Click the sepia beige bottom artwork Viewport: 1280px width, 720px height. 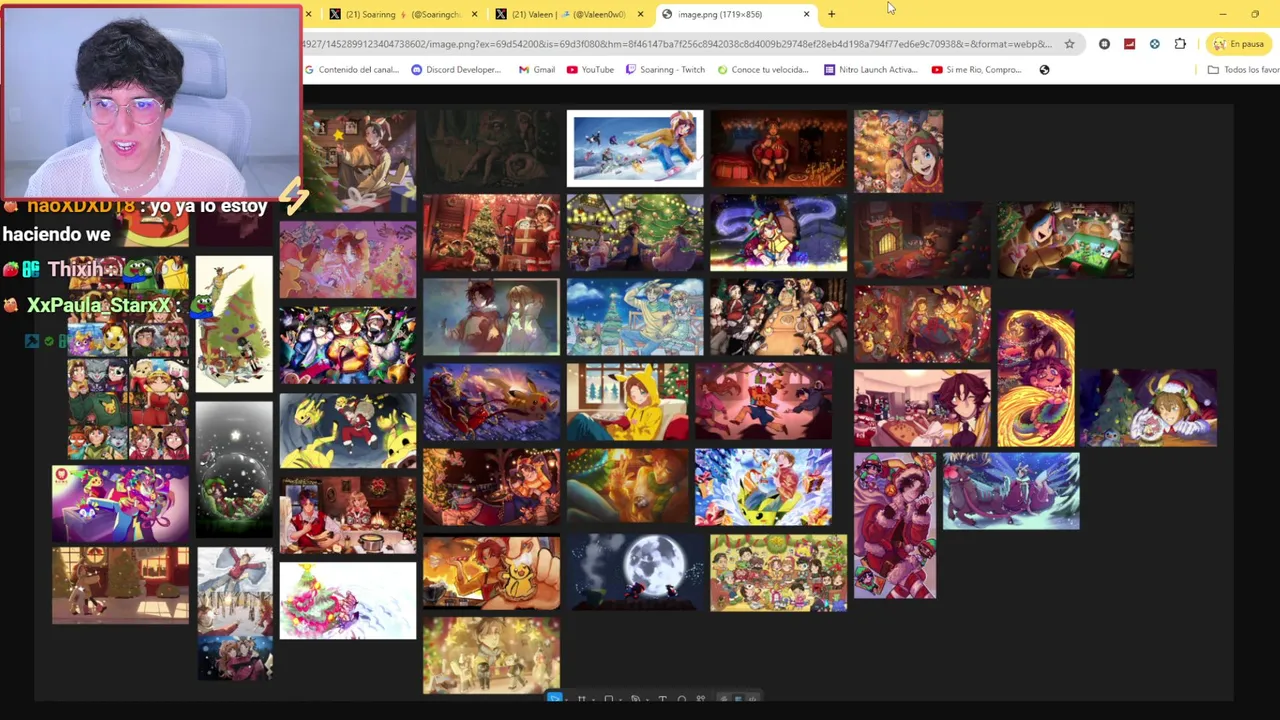(491, 656)
